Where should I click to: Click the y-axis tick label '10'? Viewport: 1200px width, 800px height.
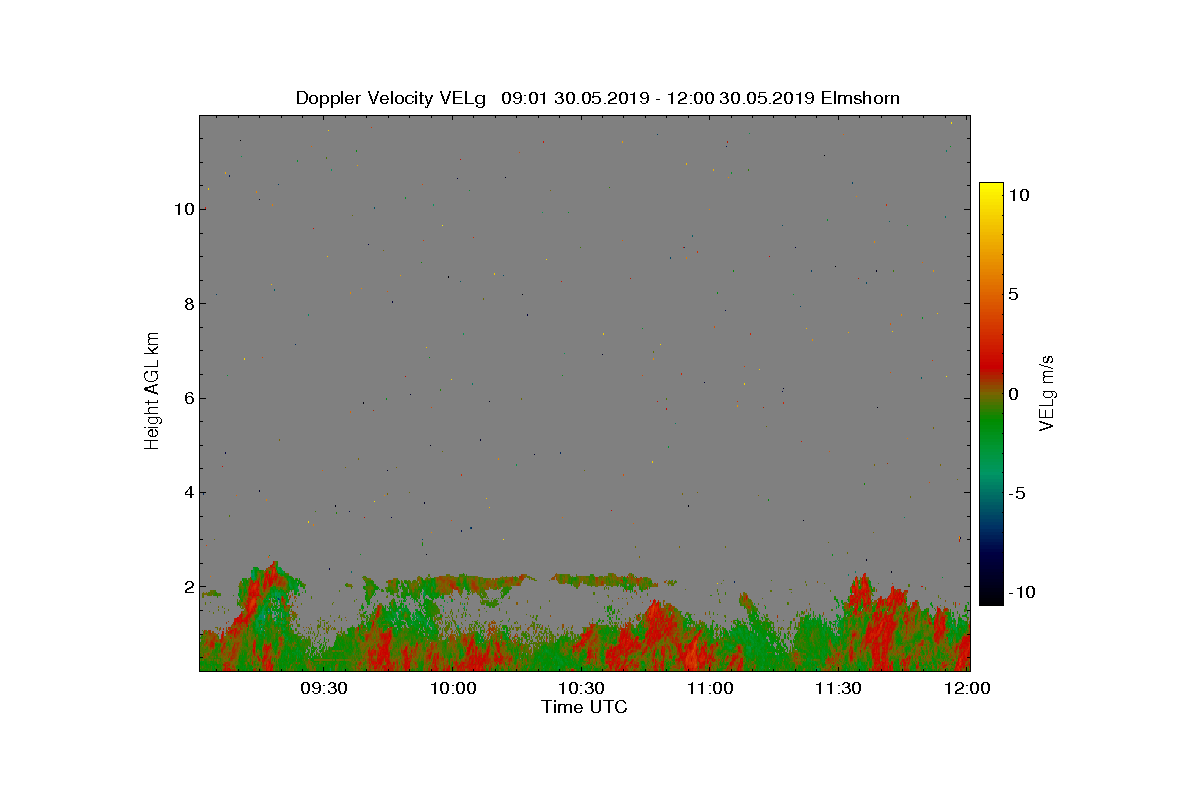point(183,209)
